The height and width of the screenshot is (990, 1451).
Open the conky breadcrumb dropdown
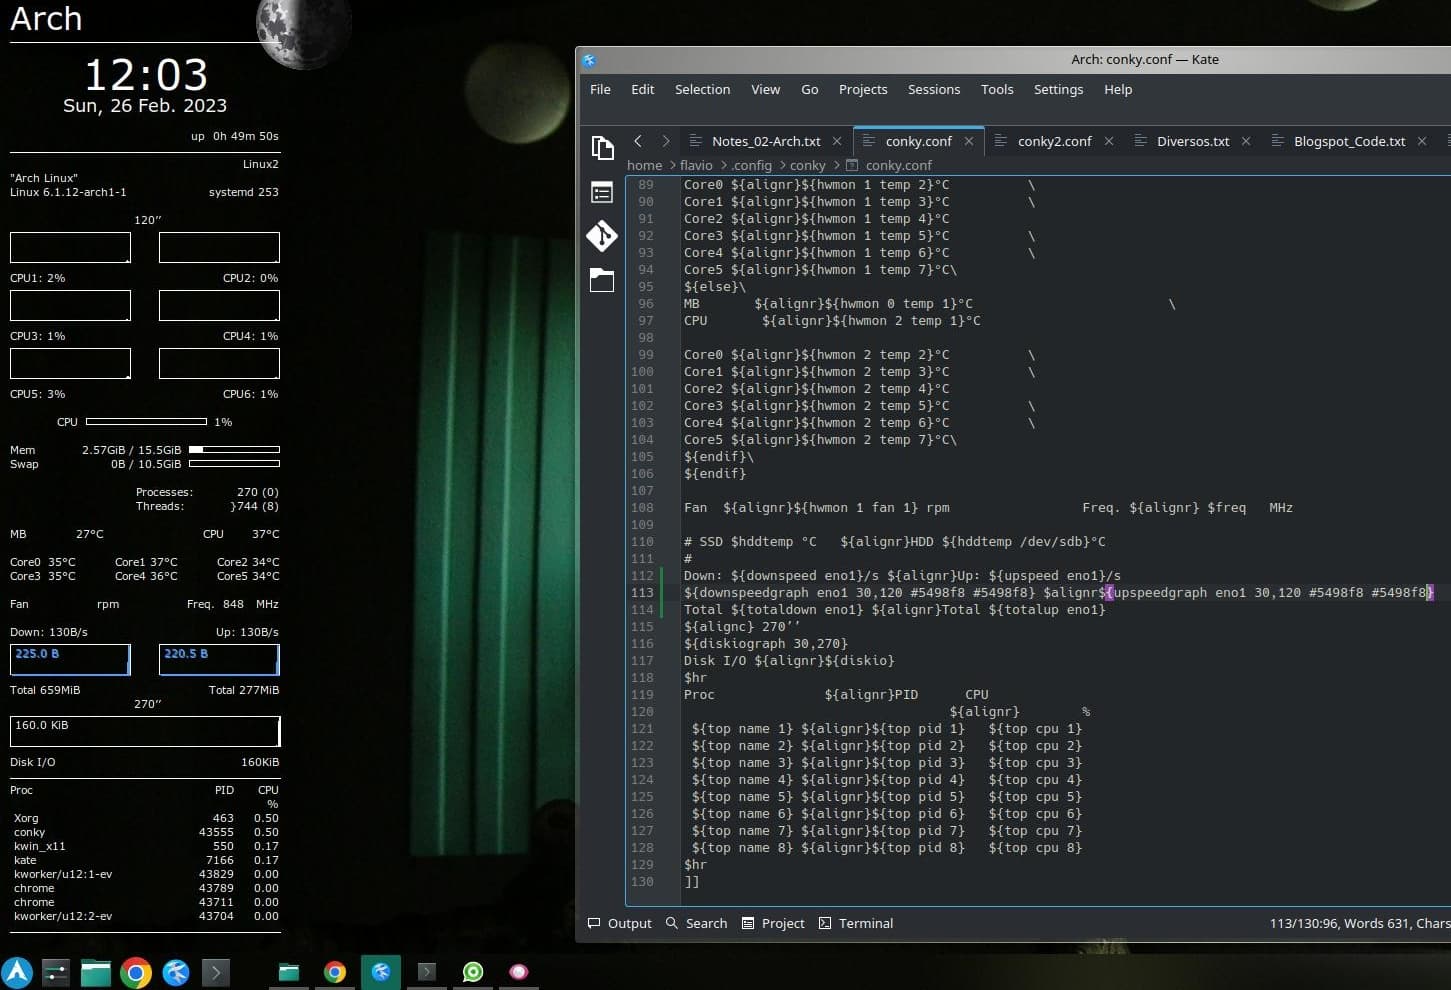(x=807, y=165)
